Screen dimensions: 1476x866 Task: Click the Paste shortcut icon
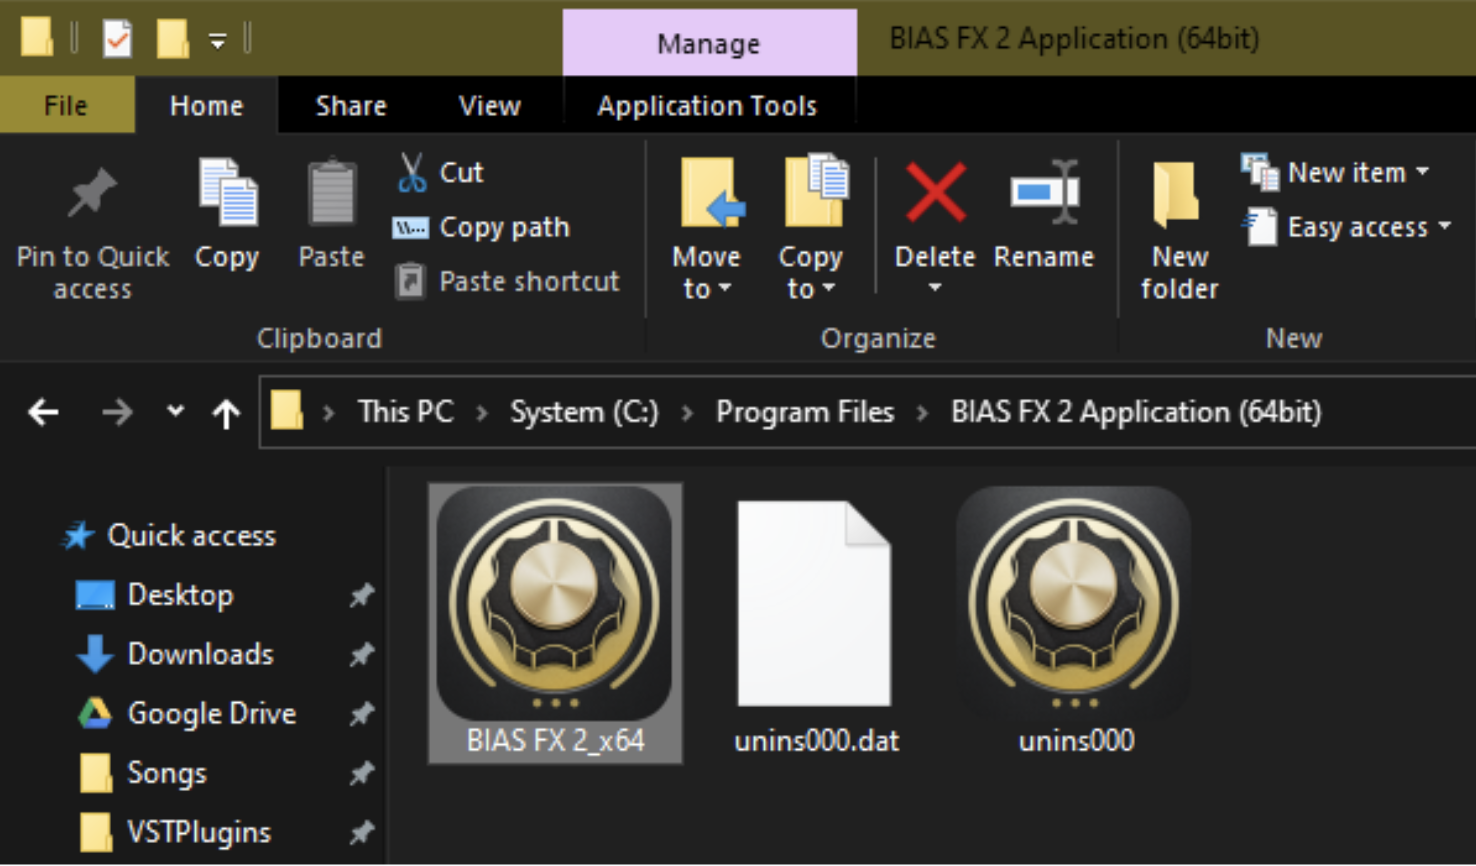pos(410,281)
